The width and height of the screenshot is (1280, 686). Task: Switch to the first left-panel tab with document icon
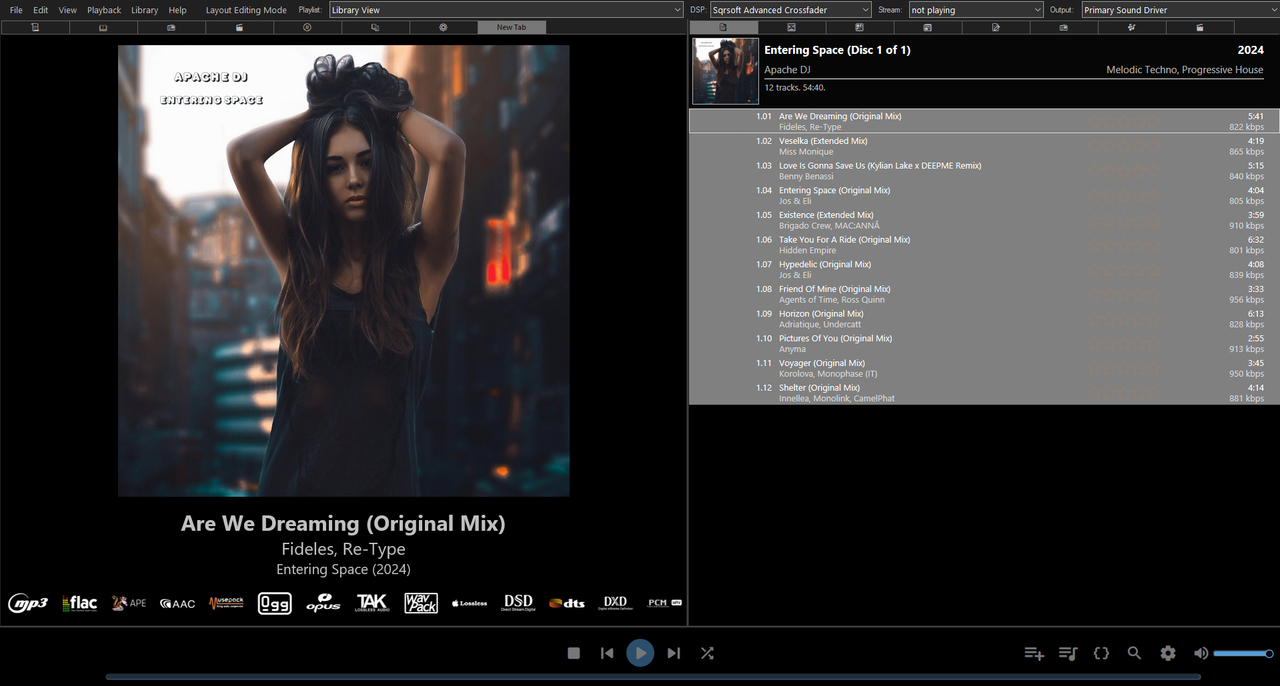[x=35, y=27]
